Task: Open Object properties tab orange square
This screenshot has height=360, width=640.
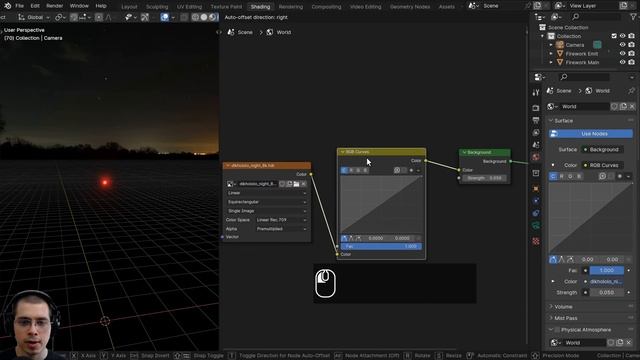Action: [x=536, y=189]
